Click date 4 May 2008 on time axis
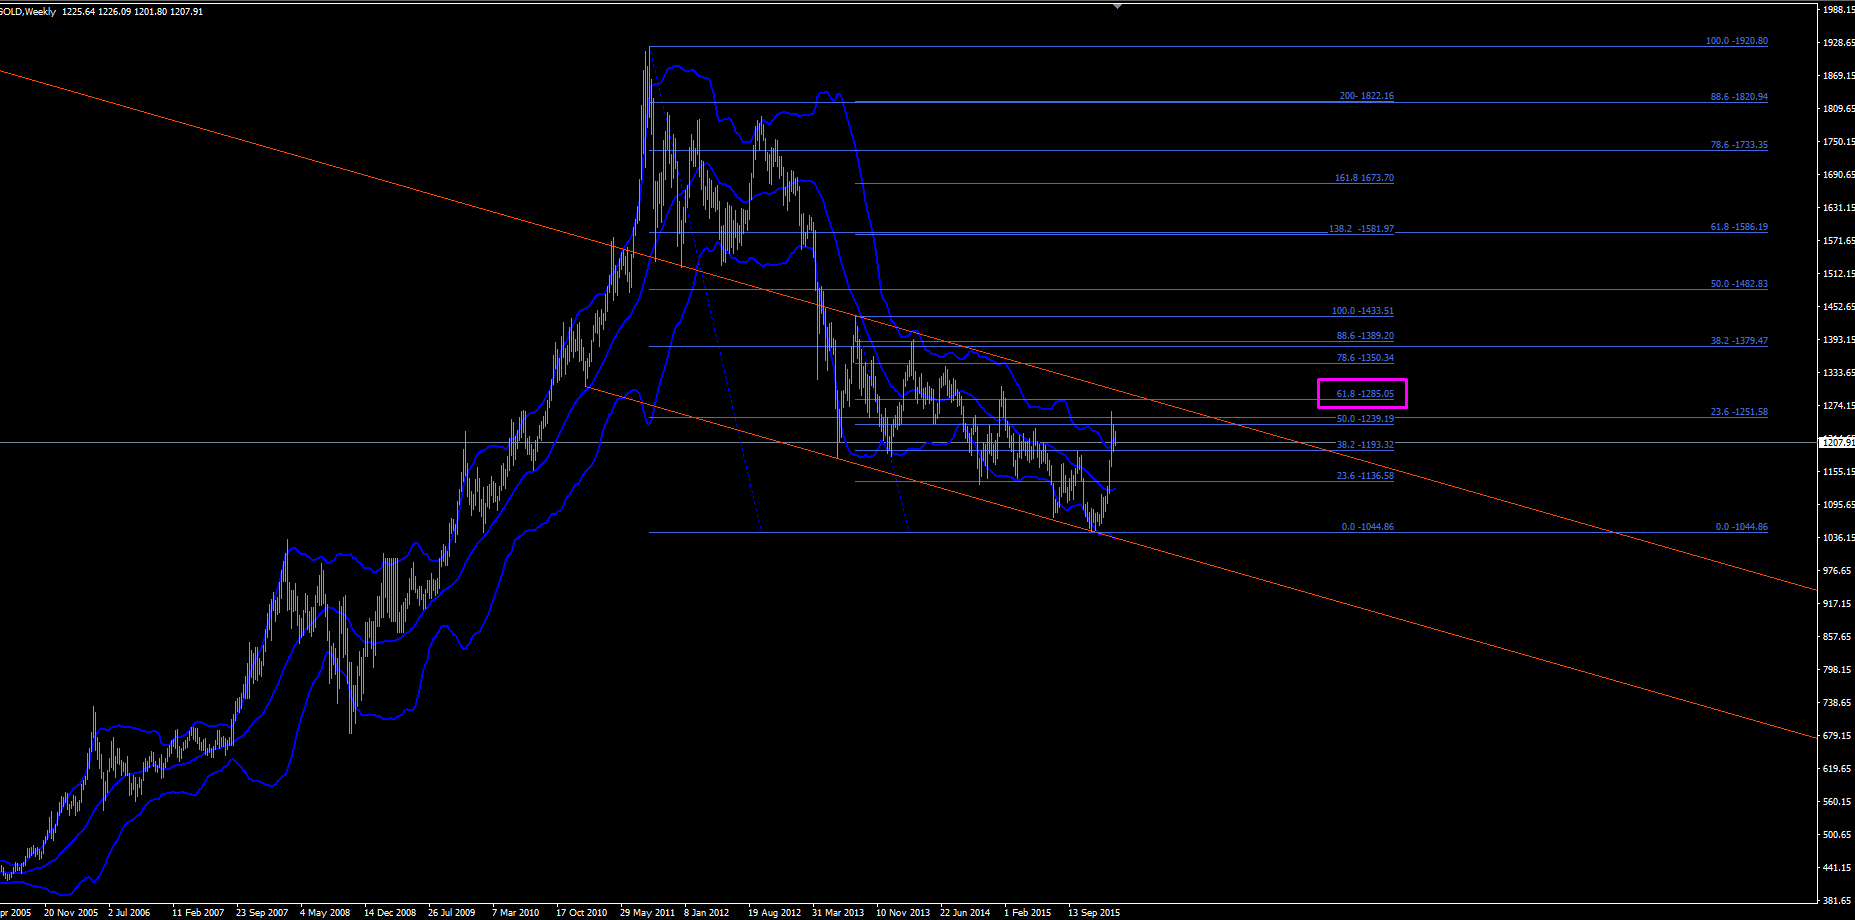Viewport: 1855px width, 920px height. (x=325, y=913)
